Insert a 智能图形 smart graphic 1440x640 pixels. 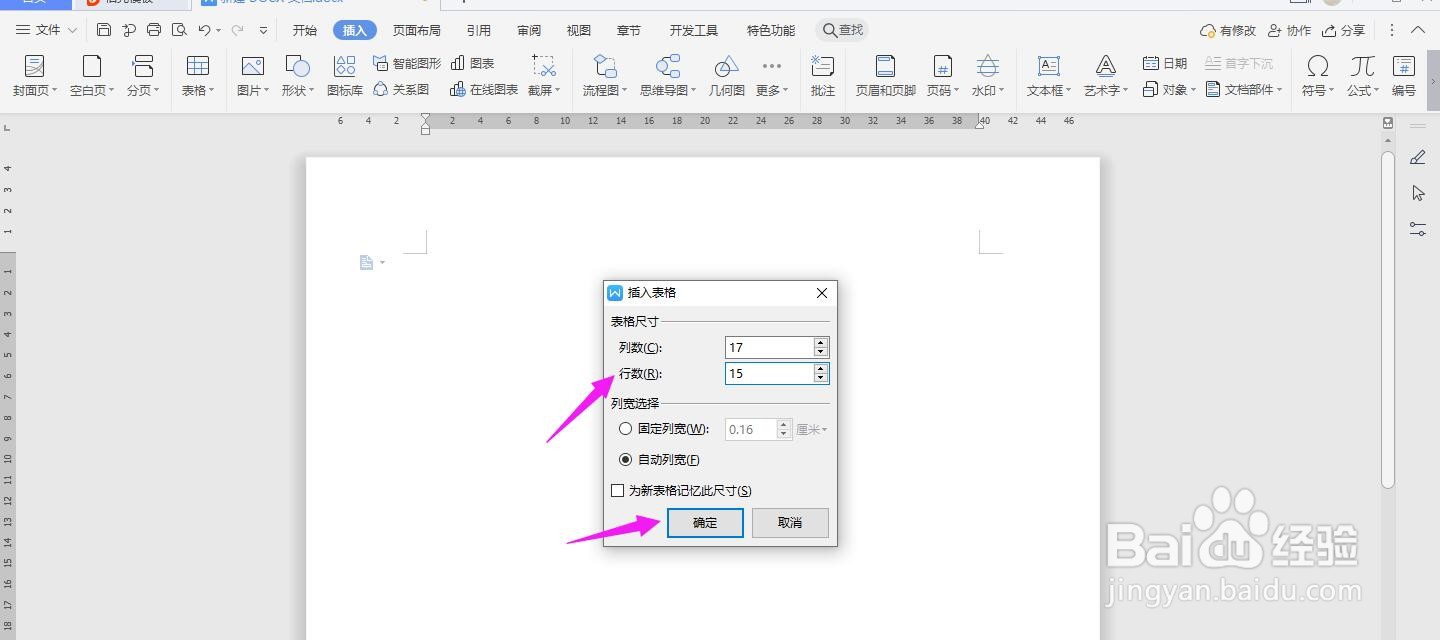click(x=407, y=63)
